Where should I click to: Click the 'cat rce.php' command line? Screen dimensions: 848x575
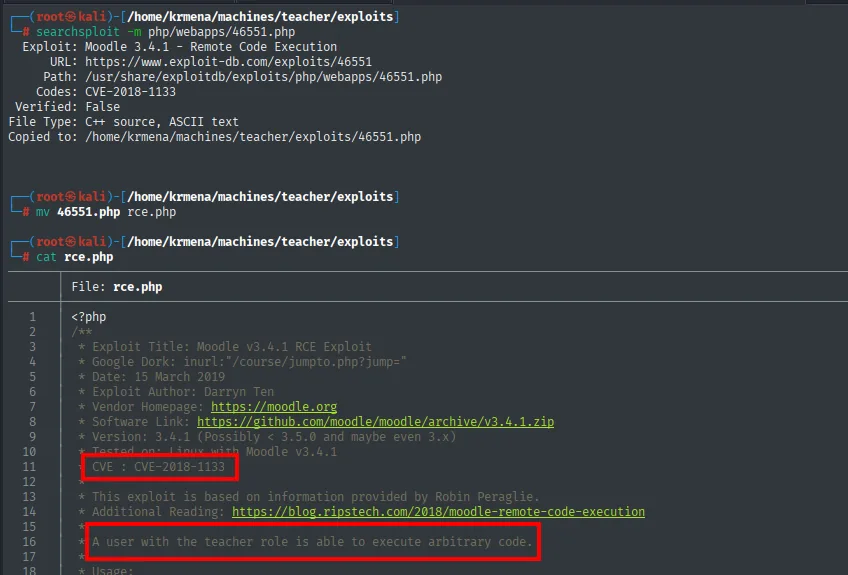(75, 257)
